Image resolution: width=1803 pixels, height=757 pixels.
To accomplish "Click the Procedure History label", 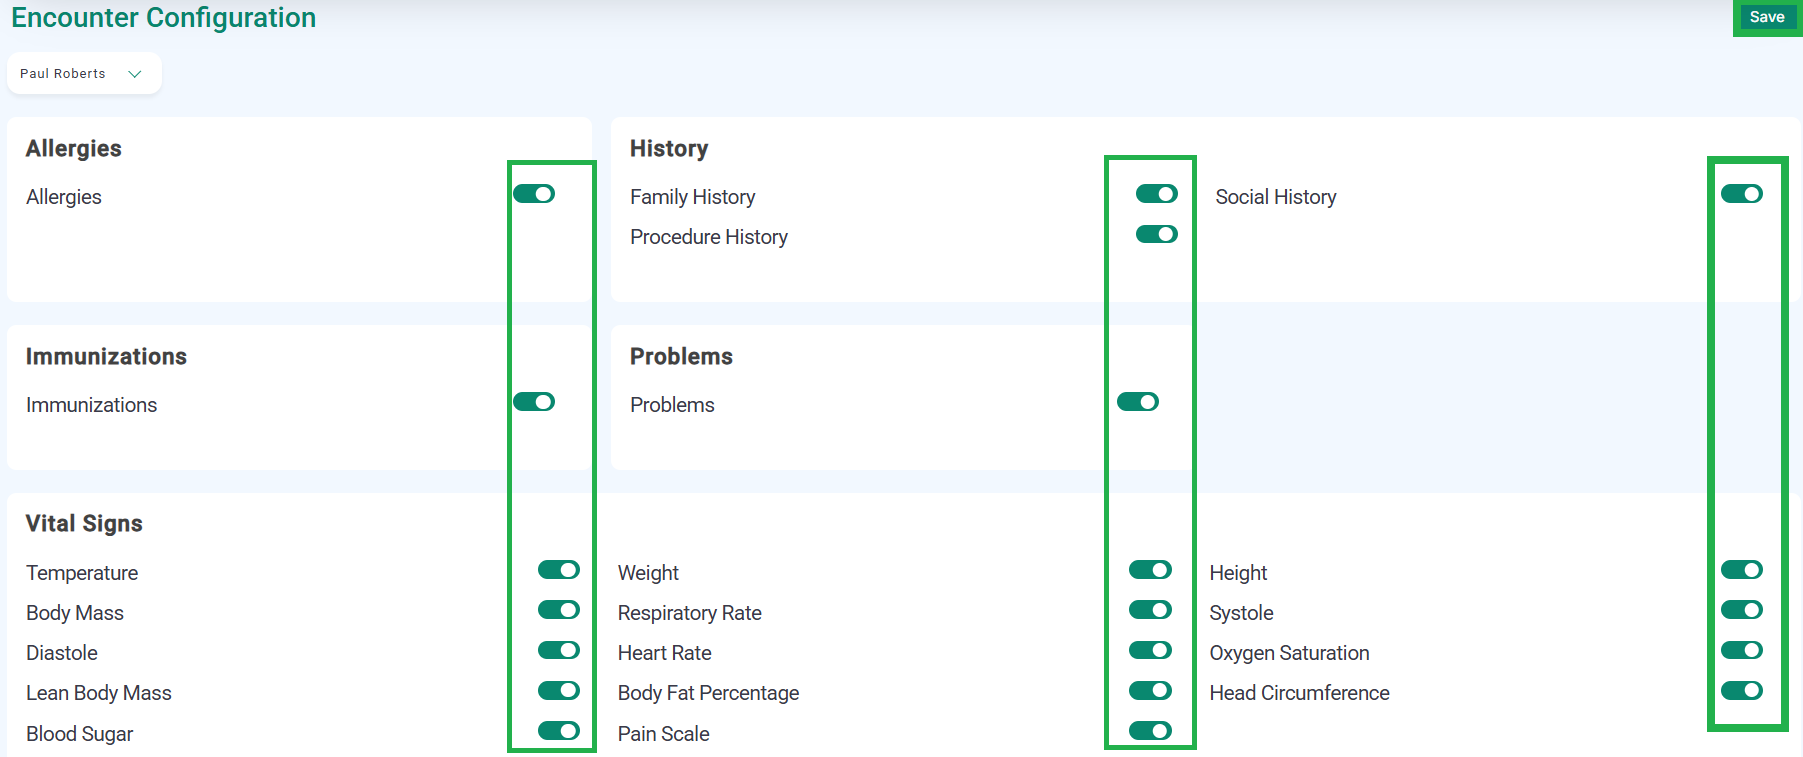I will [x=709, y=237].
